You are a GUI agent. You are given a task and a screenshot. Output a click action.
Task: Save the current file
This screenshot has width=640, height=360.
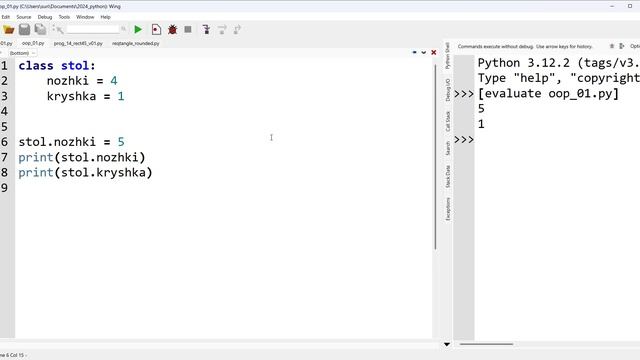pyautogui.click(x=24, y=29)
